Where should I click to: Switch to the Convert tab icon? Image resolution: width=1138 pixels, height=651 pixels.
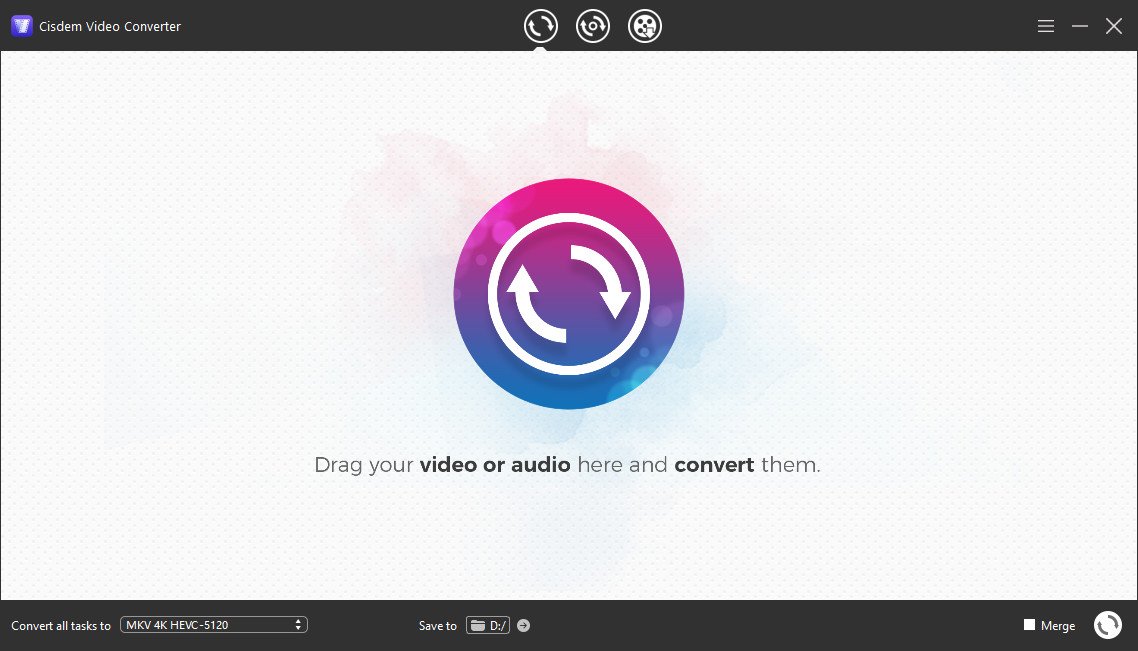pos(541,26)
